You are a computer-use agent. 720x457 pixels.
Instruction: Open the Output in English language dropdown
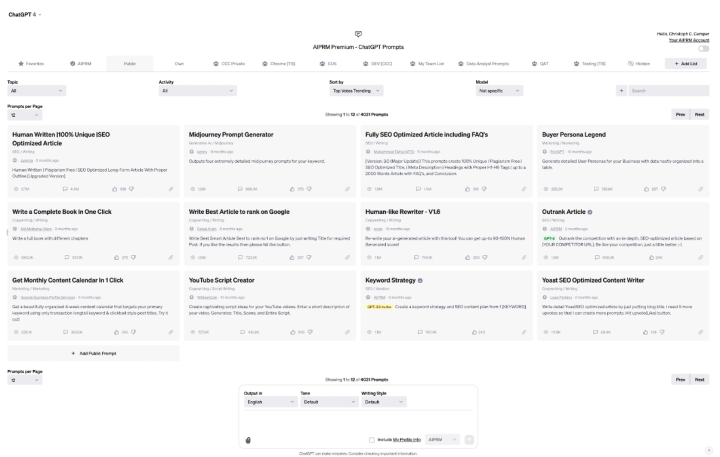pyautogui.click(x=268, y=401)
